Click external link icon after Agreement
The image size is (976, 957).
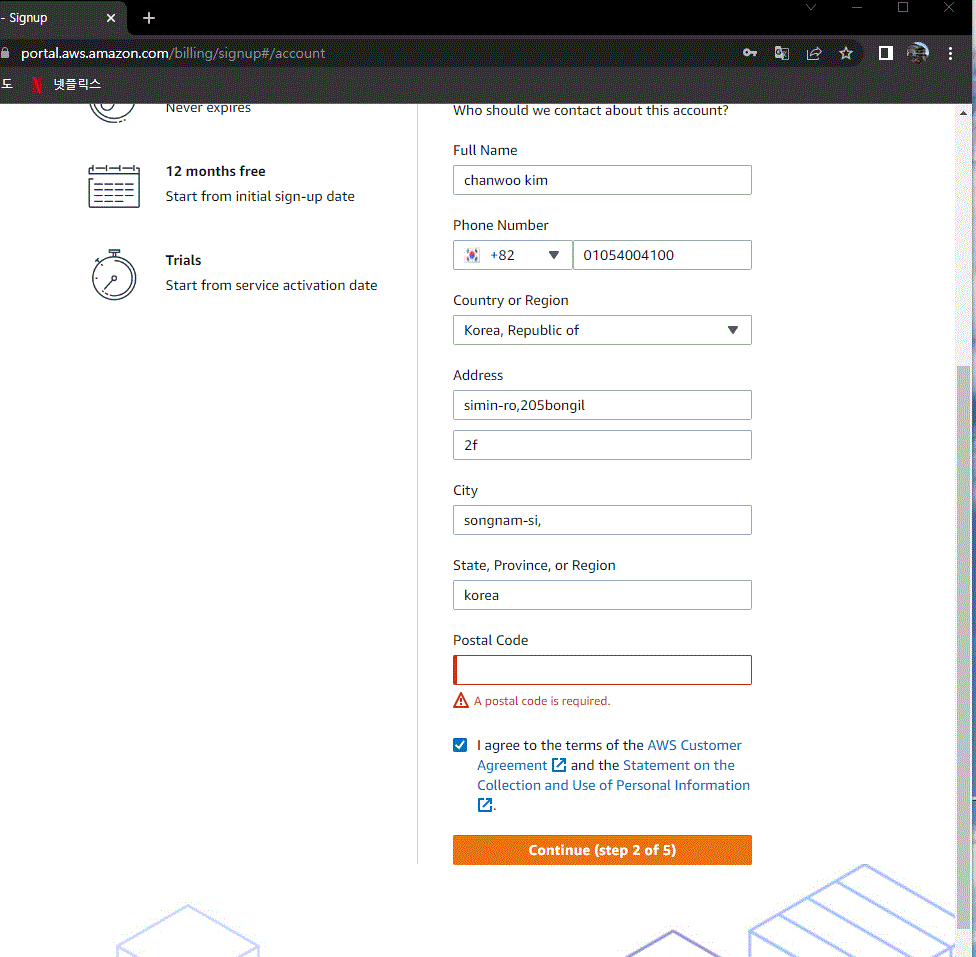tap(558, 765)
